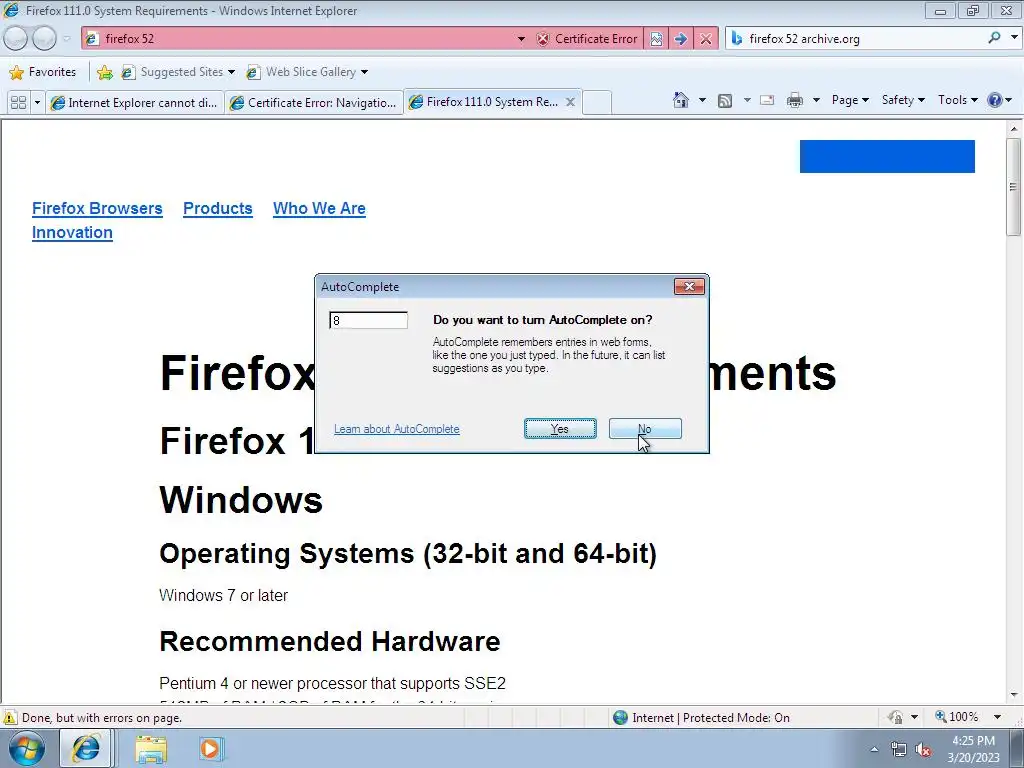Click Internet Explorer on the taskbar

[85, 748]
